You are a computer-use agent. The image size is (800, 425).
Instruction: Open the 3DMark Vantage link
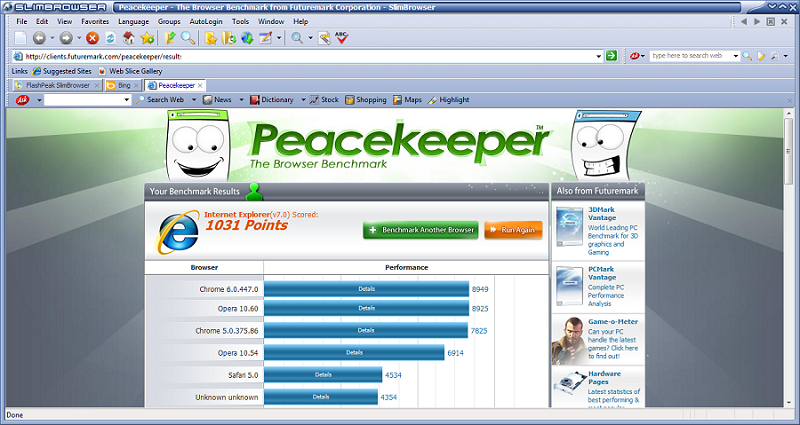point(602,213)
